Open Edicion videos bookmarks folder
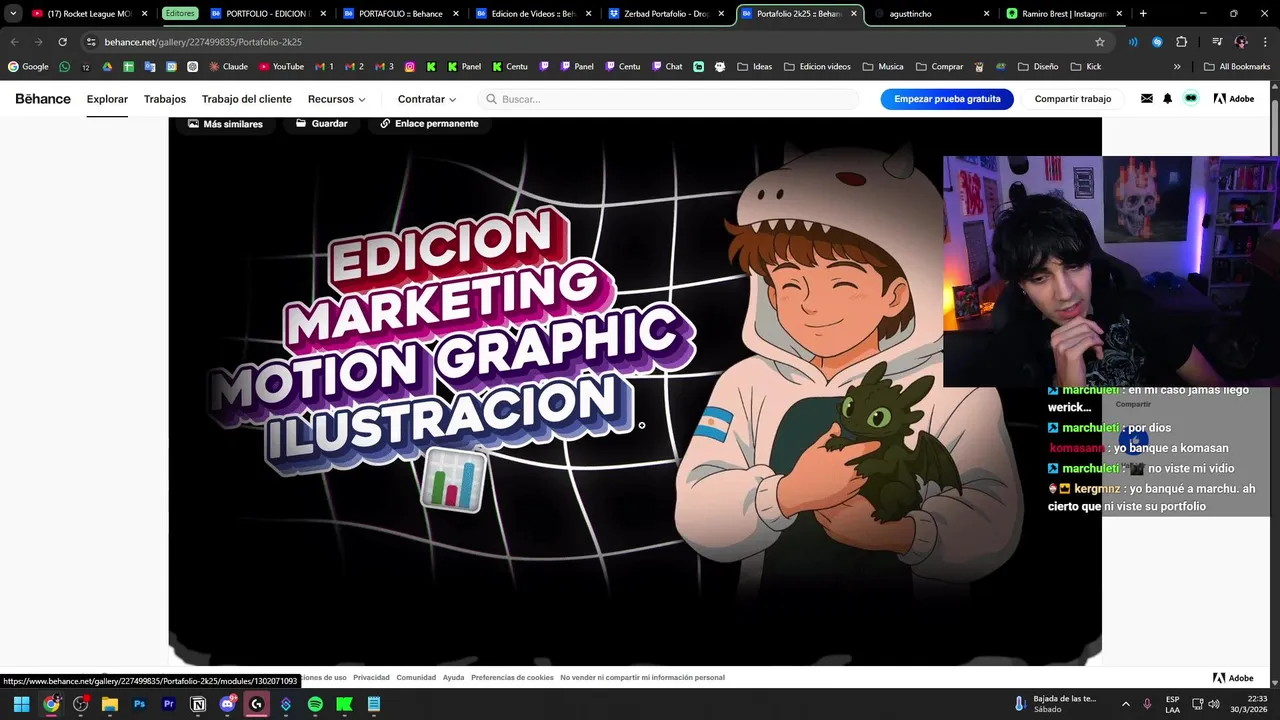Screen dimensions: 1280x720 point(817,67)
